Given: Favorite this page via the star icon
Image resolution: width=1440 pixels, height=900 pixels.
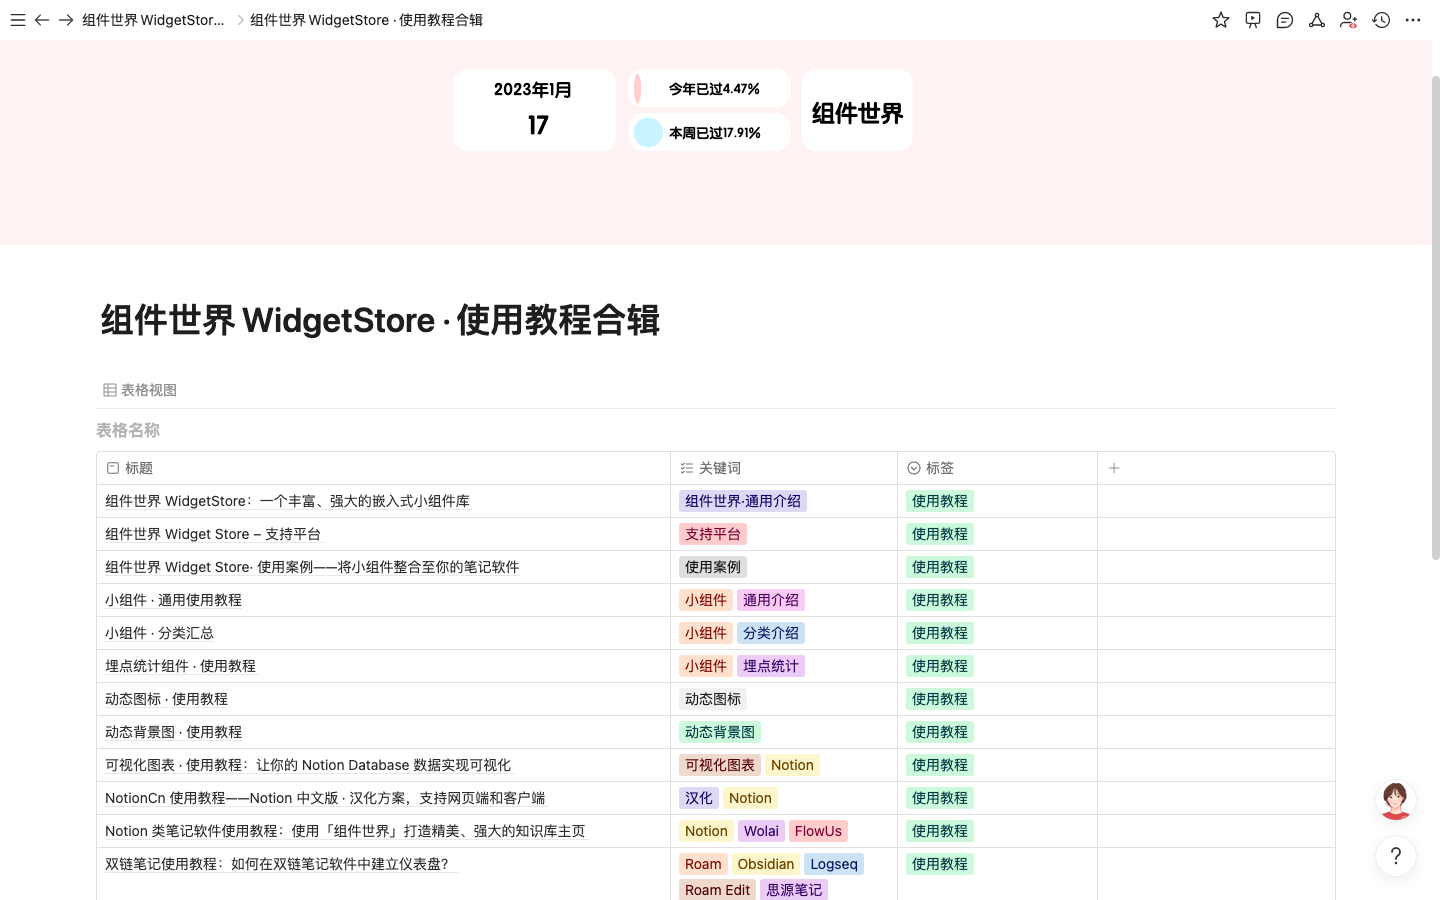Looking at the screenshot, I should coord(1220,20).
